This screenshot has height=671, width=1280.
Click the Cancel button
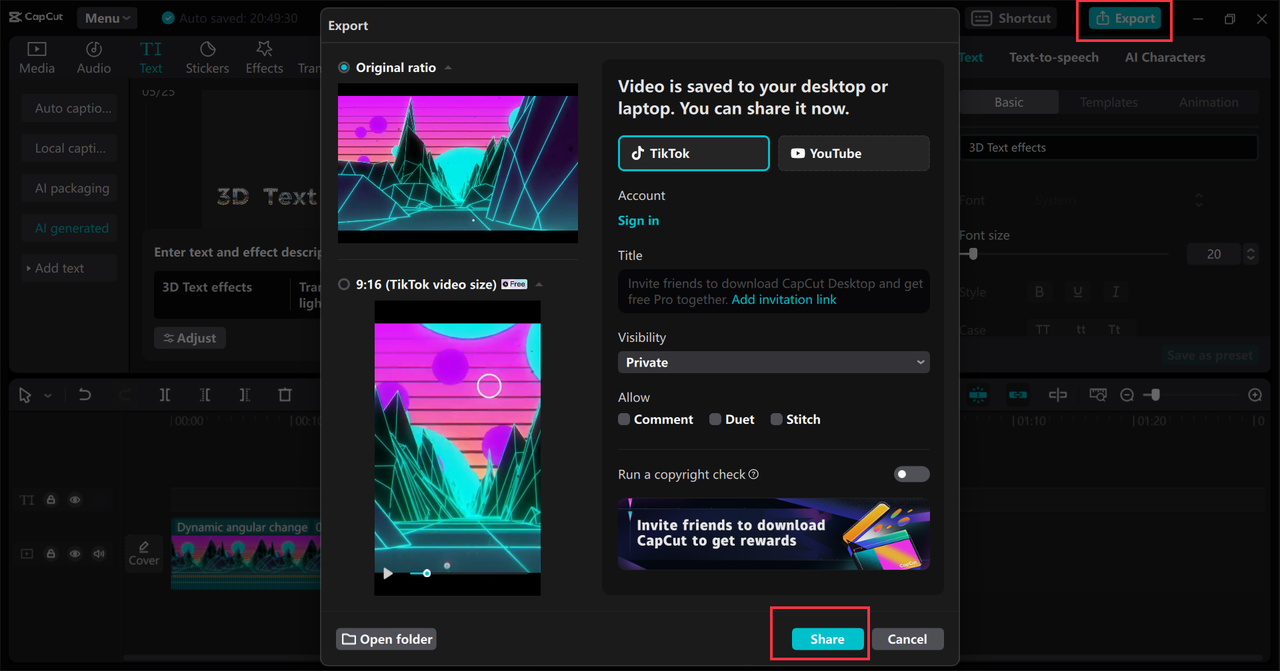click(907, 639)
